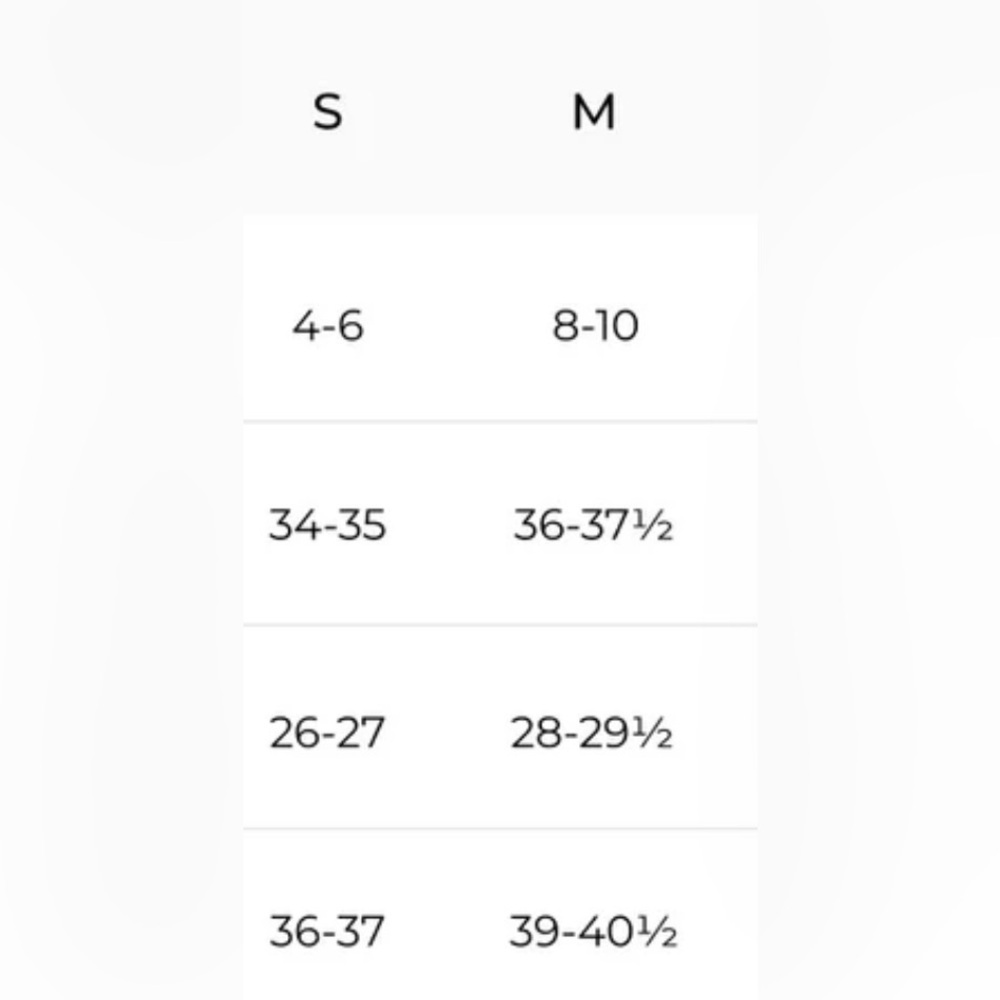The height and width of the screenshot is (1000, 1000).
Task: Click the 26-27 measurement cell
Action: tap(327, 733)
